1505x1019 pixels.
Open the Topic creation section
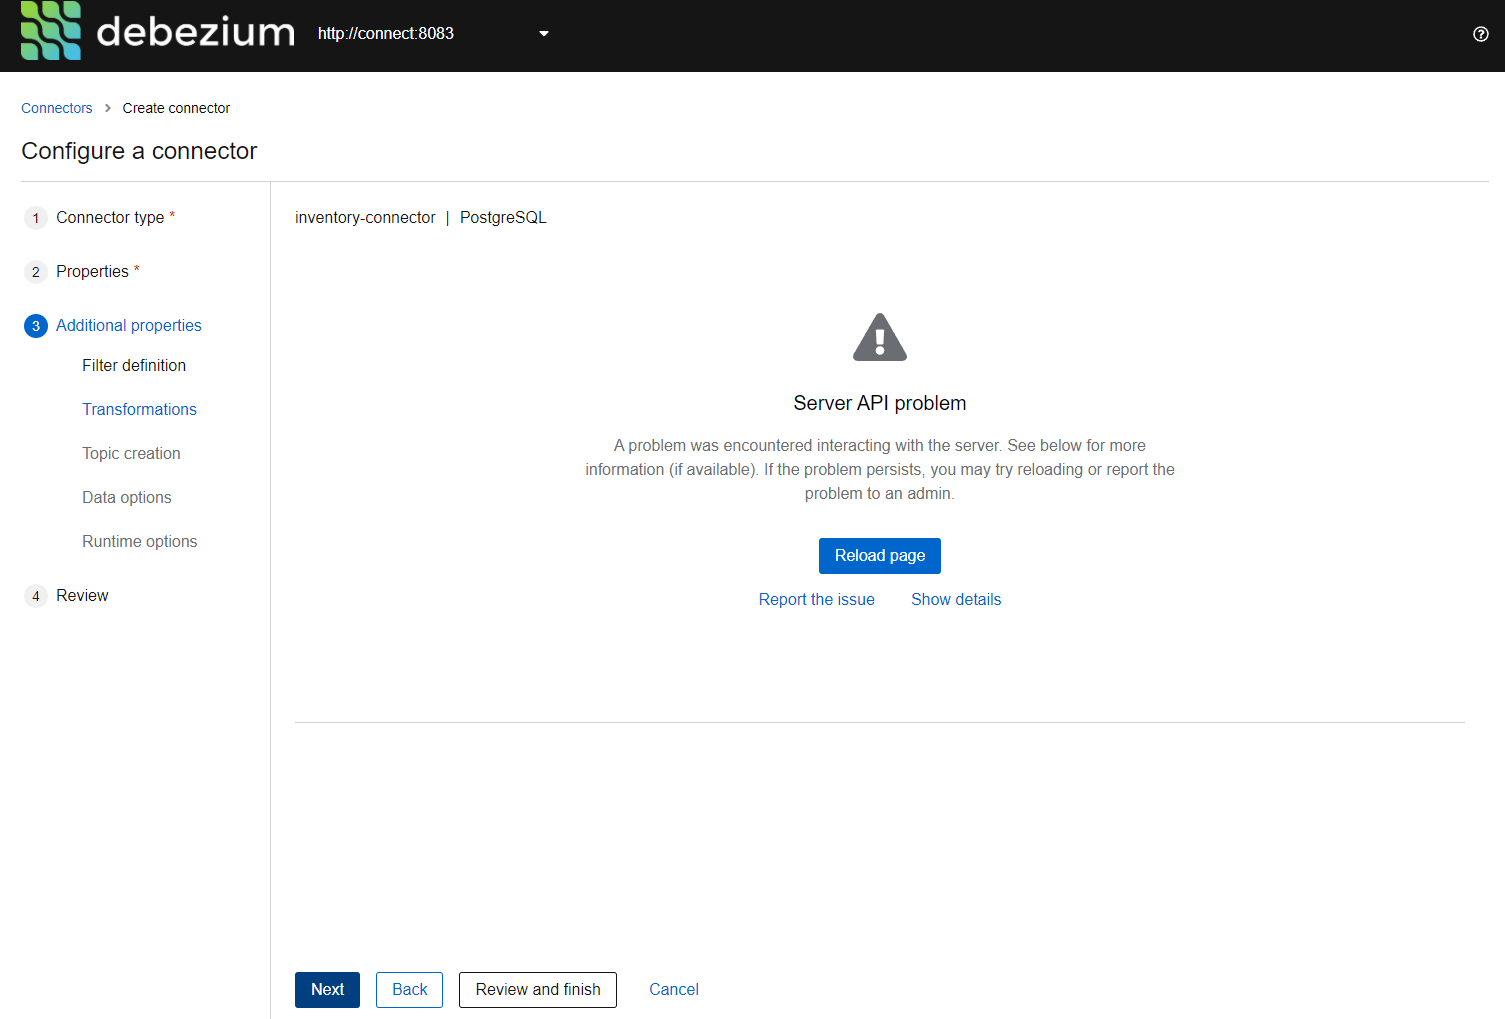coord(131,453)
